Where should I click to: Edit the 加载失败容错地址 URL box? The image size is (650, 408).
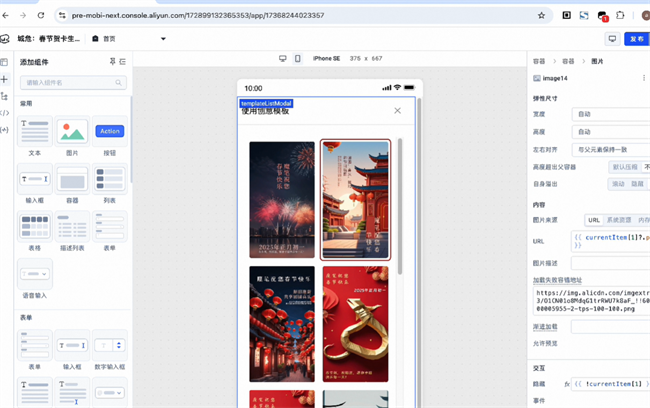click(592, 301)
